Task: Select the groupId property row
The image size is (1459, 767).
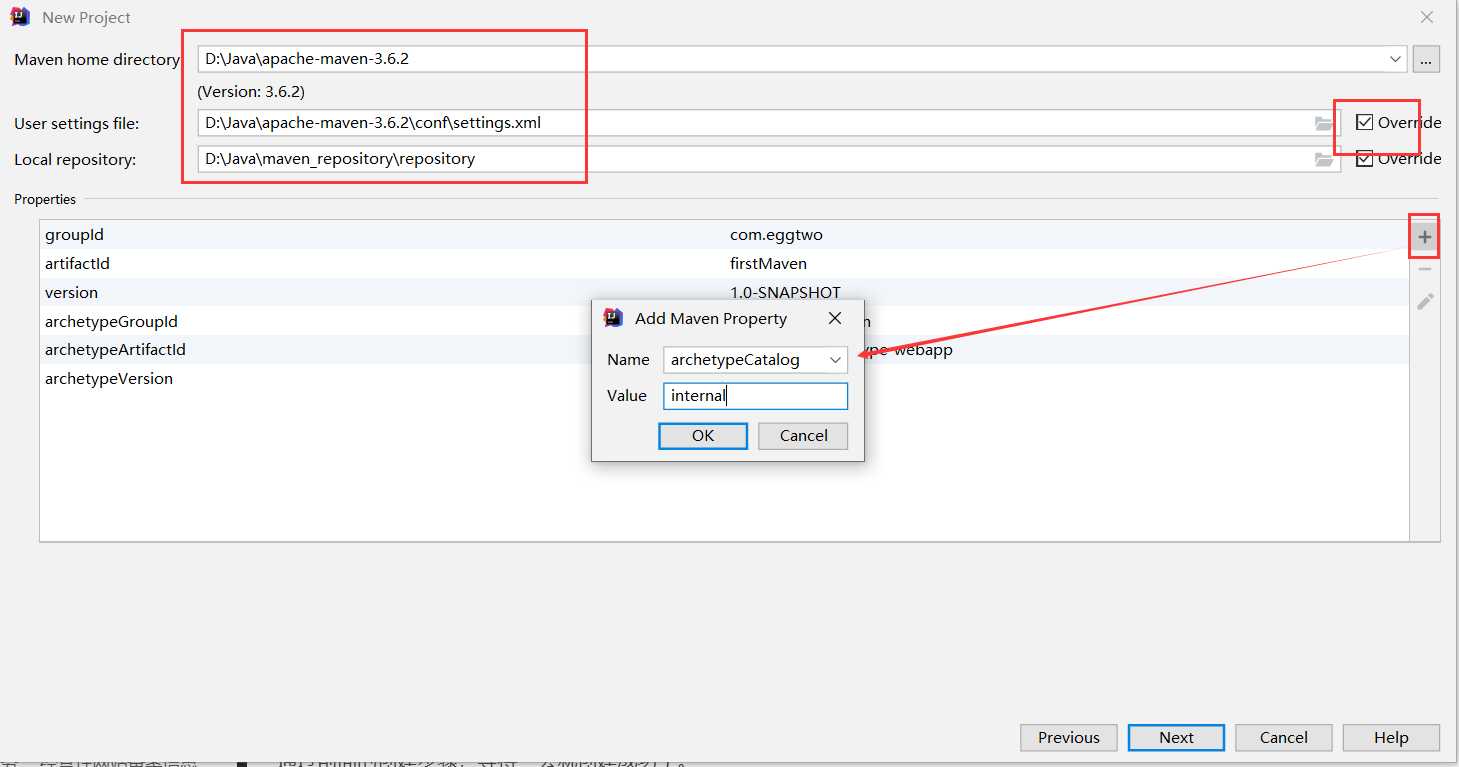Action: (724, 235)
